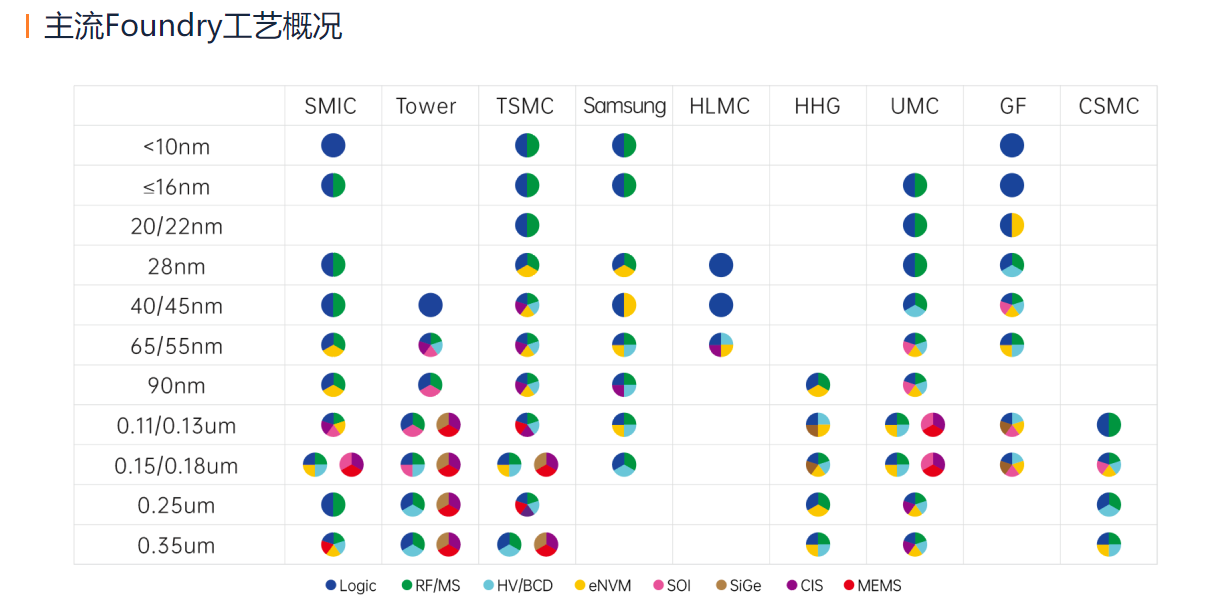Click the 主流Foundry工艺概况 title text
The image size is (1208, 614).
pos(193,27)
